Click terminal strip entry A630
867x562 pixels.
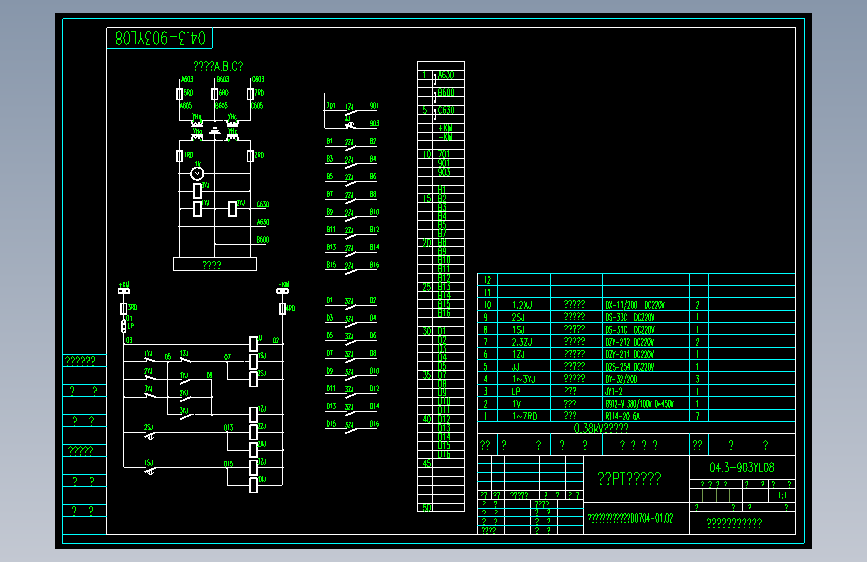(x=446, y=75)
